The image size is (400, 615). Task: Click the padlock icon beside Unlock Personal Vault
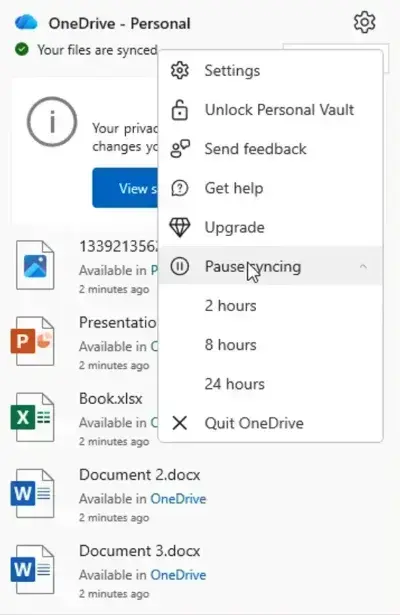[x=180, y=110]
